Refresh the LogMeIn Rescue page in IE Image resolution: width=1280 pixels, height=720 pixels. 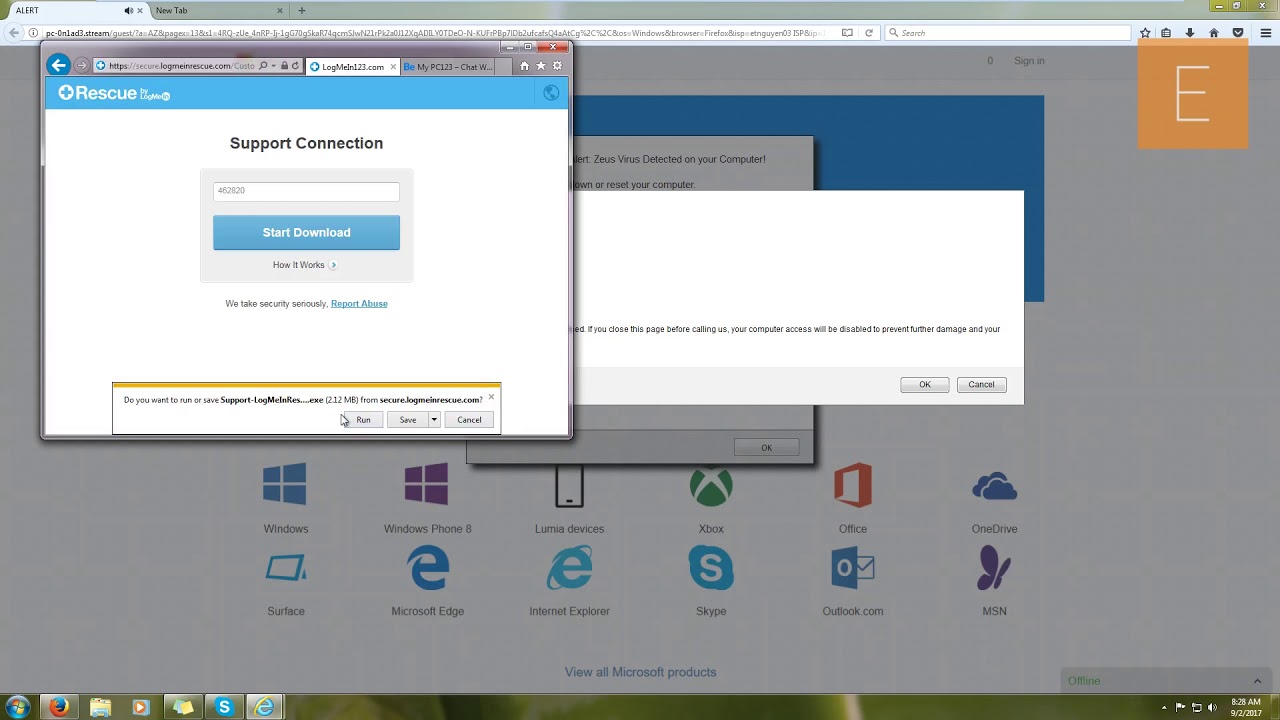coord(295,66)
